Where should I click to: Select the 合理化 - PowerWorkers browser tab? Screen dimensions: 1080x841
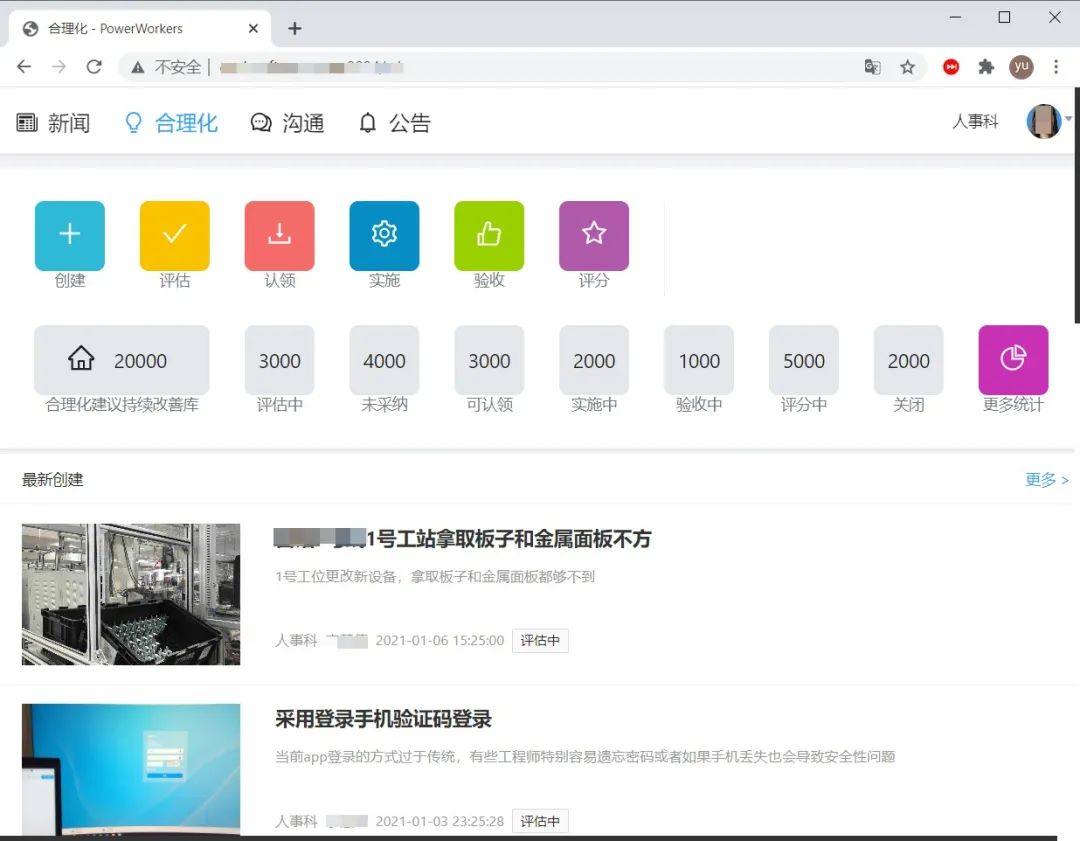tap(140, 28)
